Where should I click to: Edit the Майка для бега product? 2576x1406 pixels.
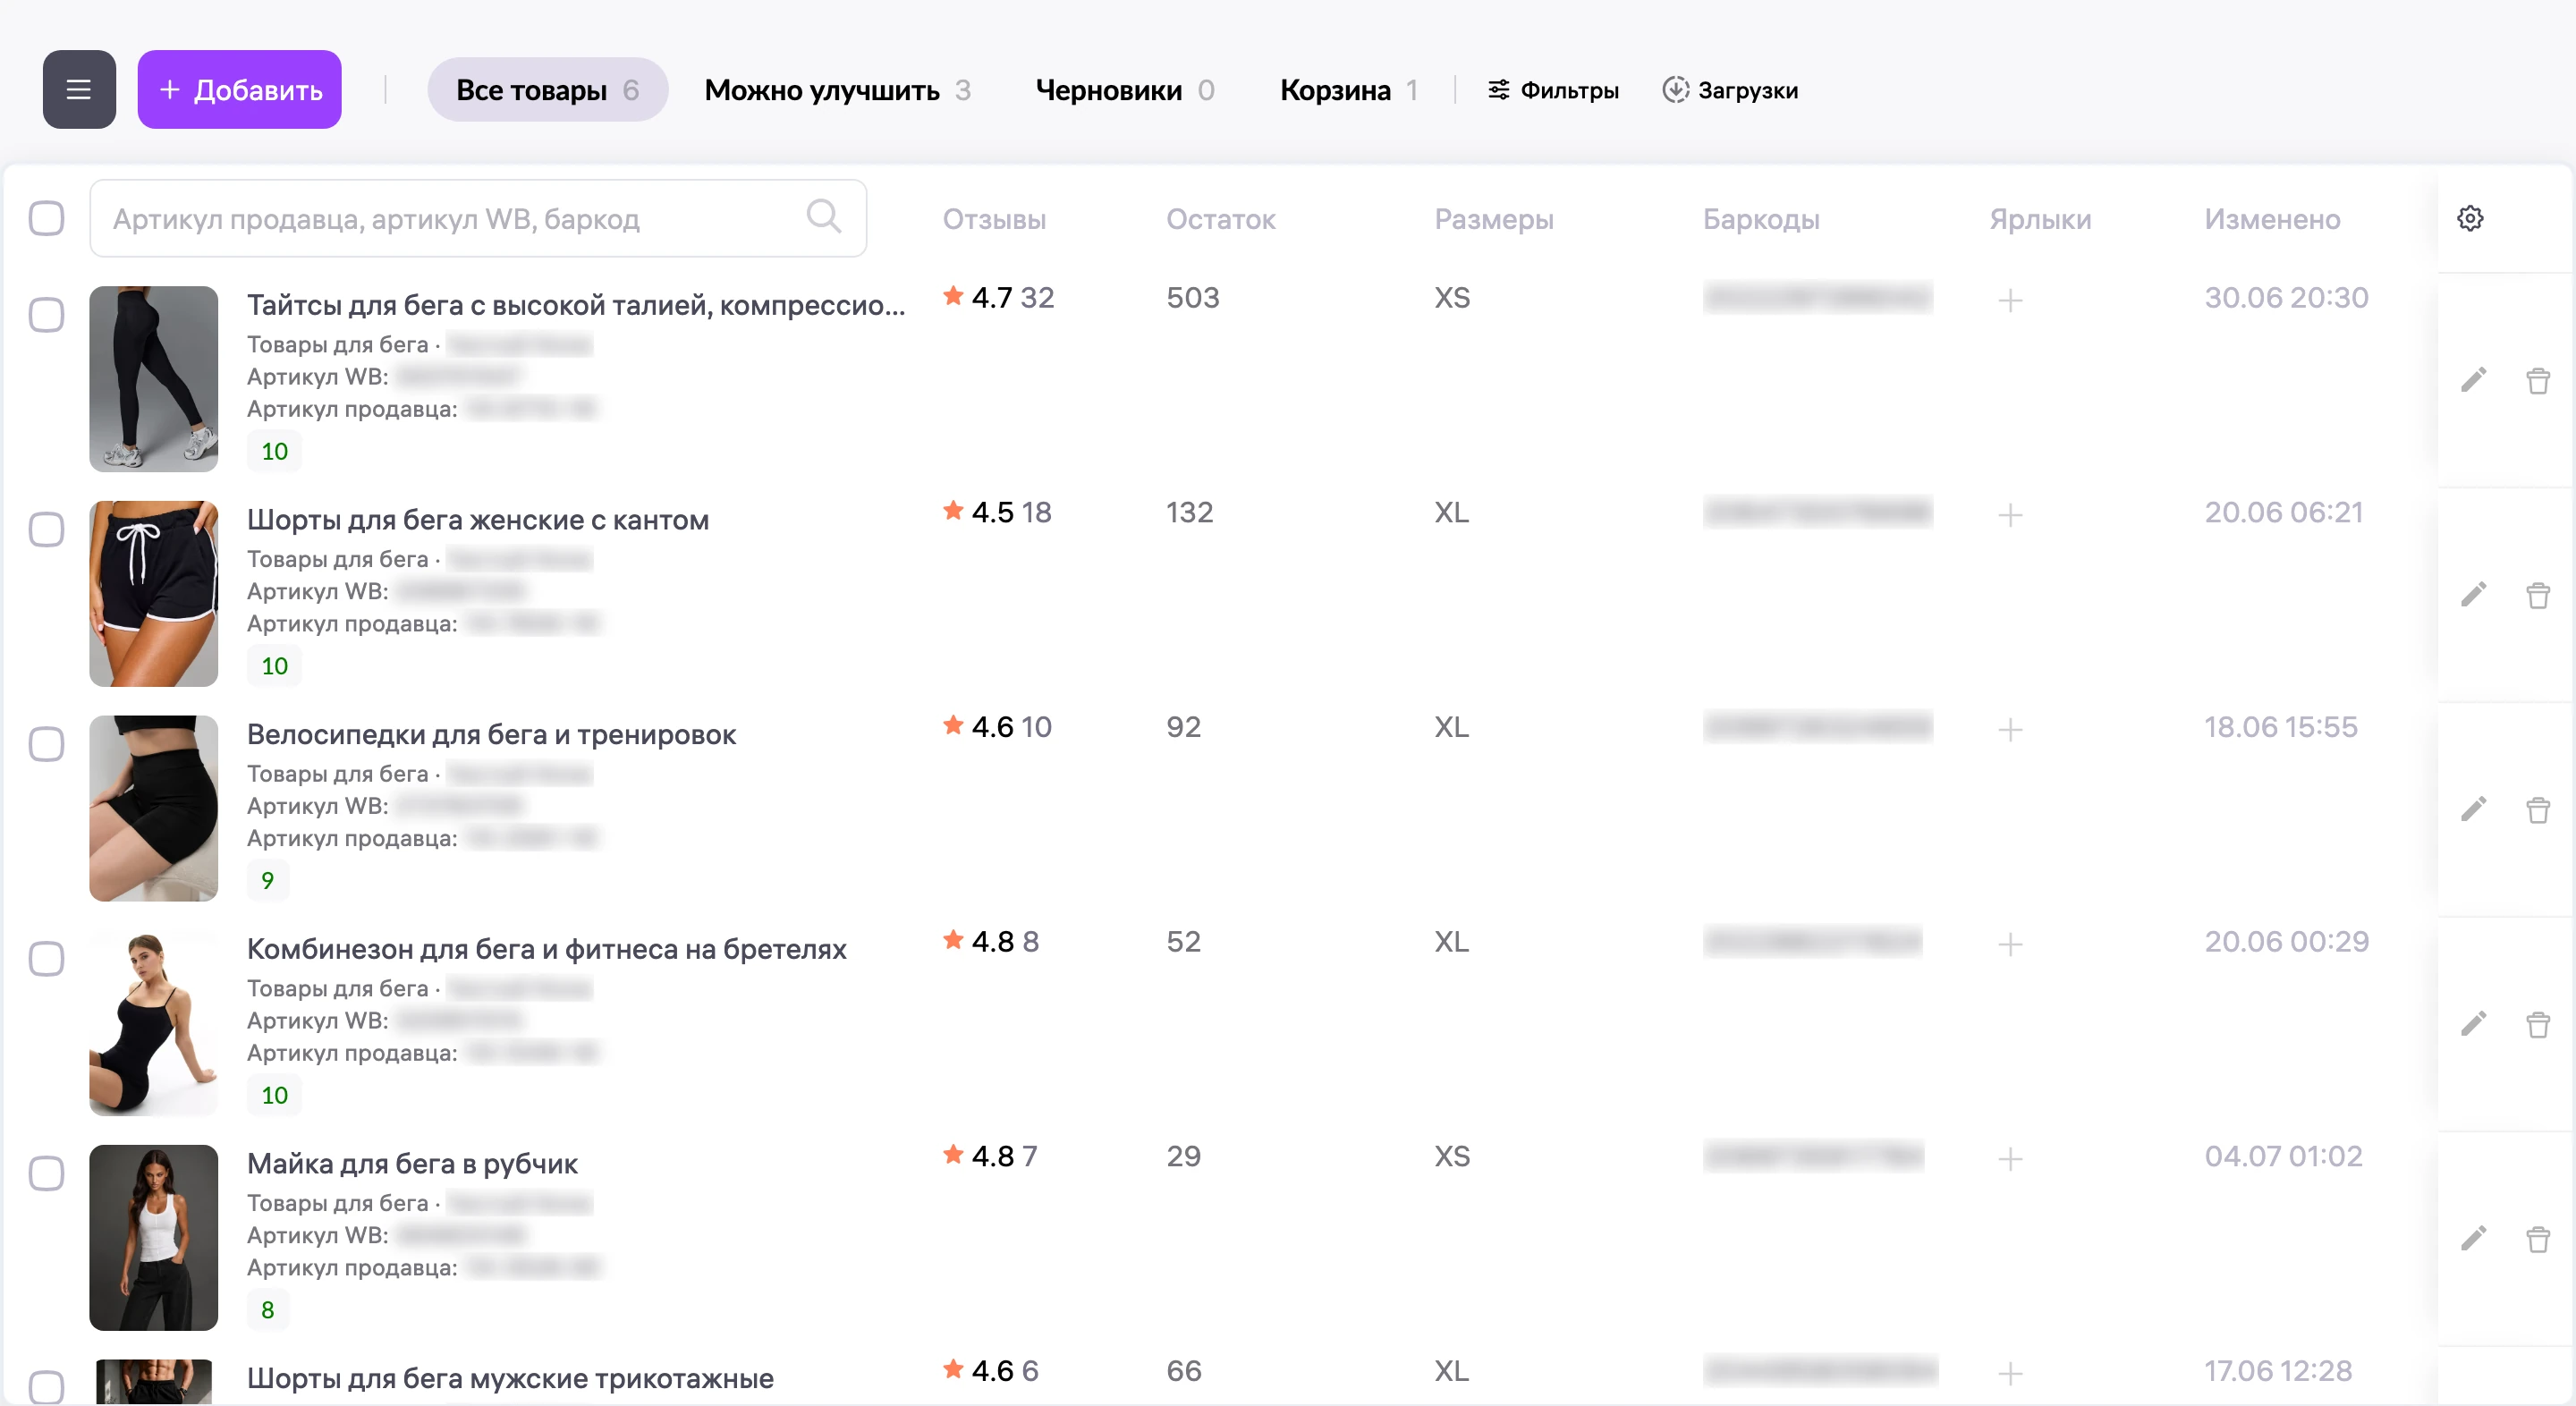point(2473,1239)
